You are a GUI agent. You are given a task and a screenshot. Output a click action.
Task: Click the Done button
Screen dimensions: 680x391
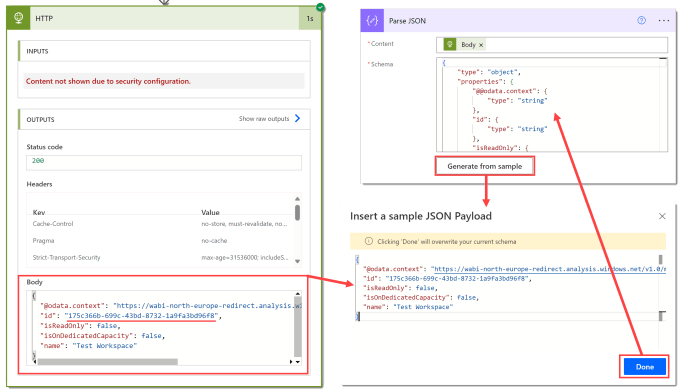point(644,367)
